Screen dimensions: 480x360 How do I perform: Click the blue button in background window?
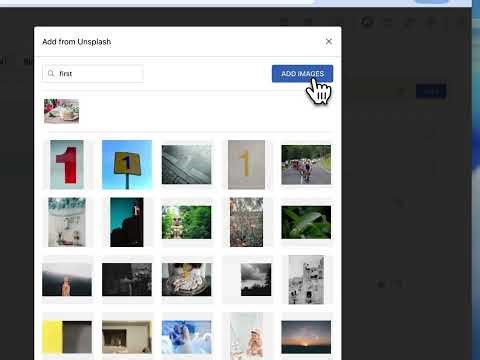[x=431, y=91]
